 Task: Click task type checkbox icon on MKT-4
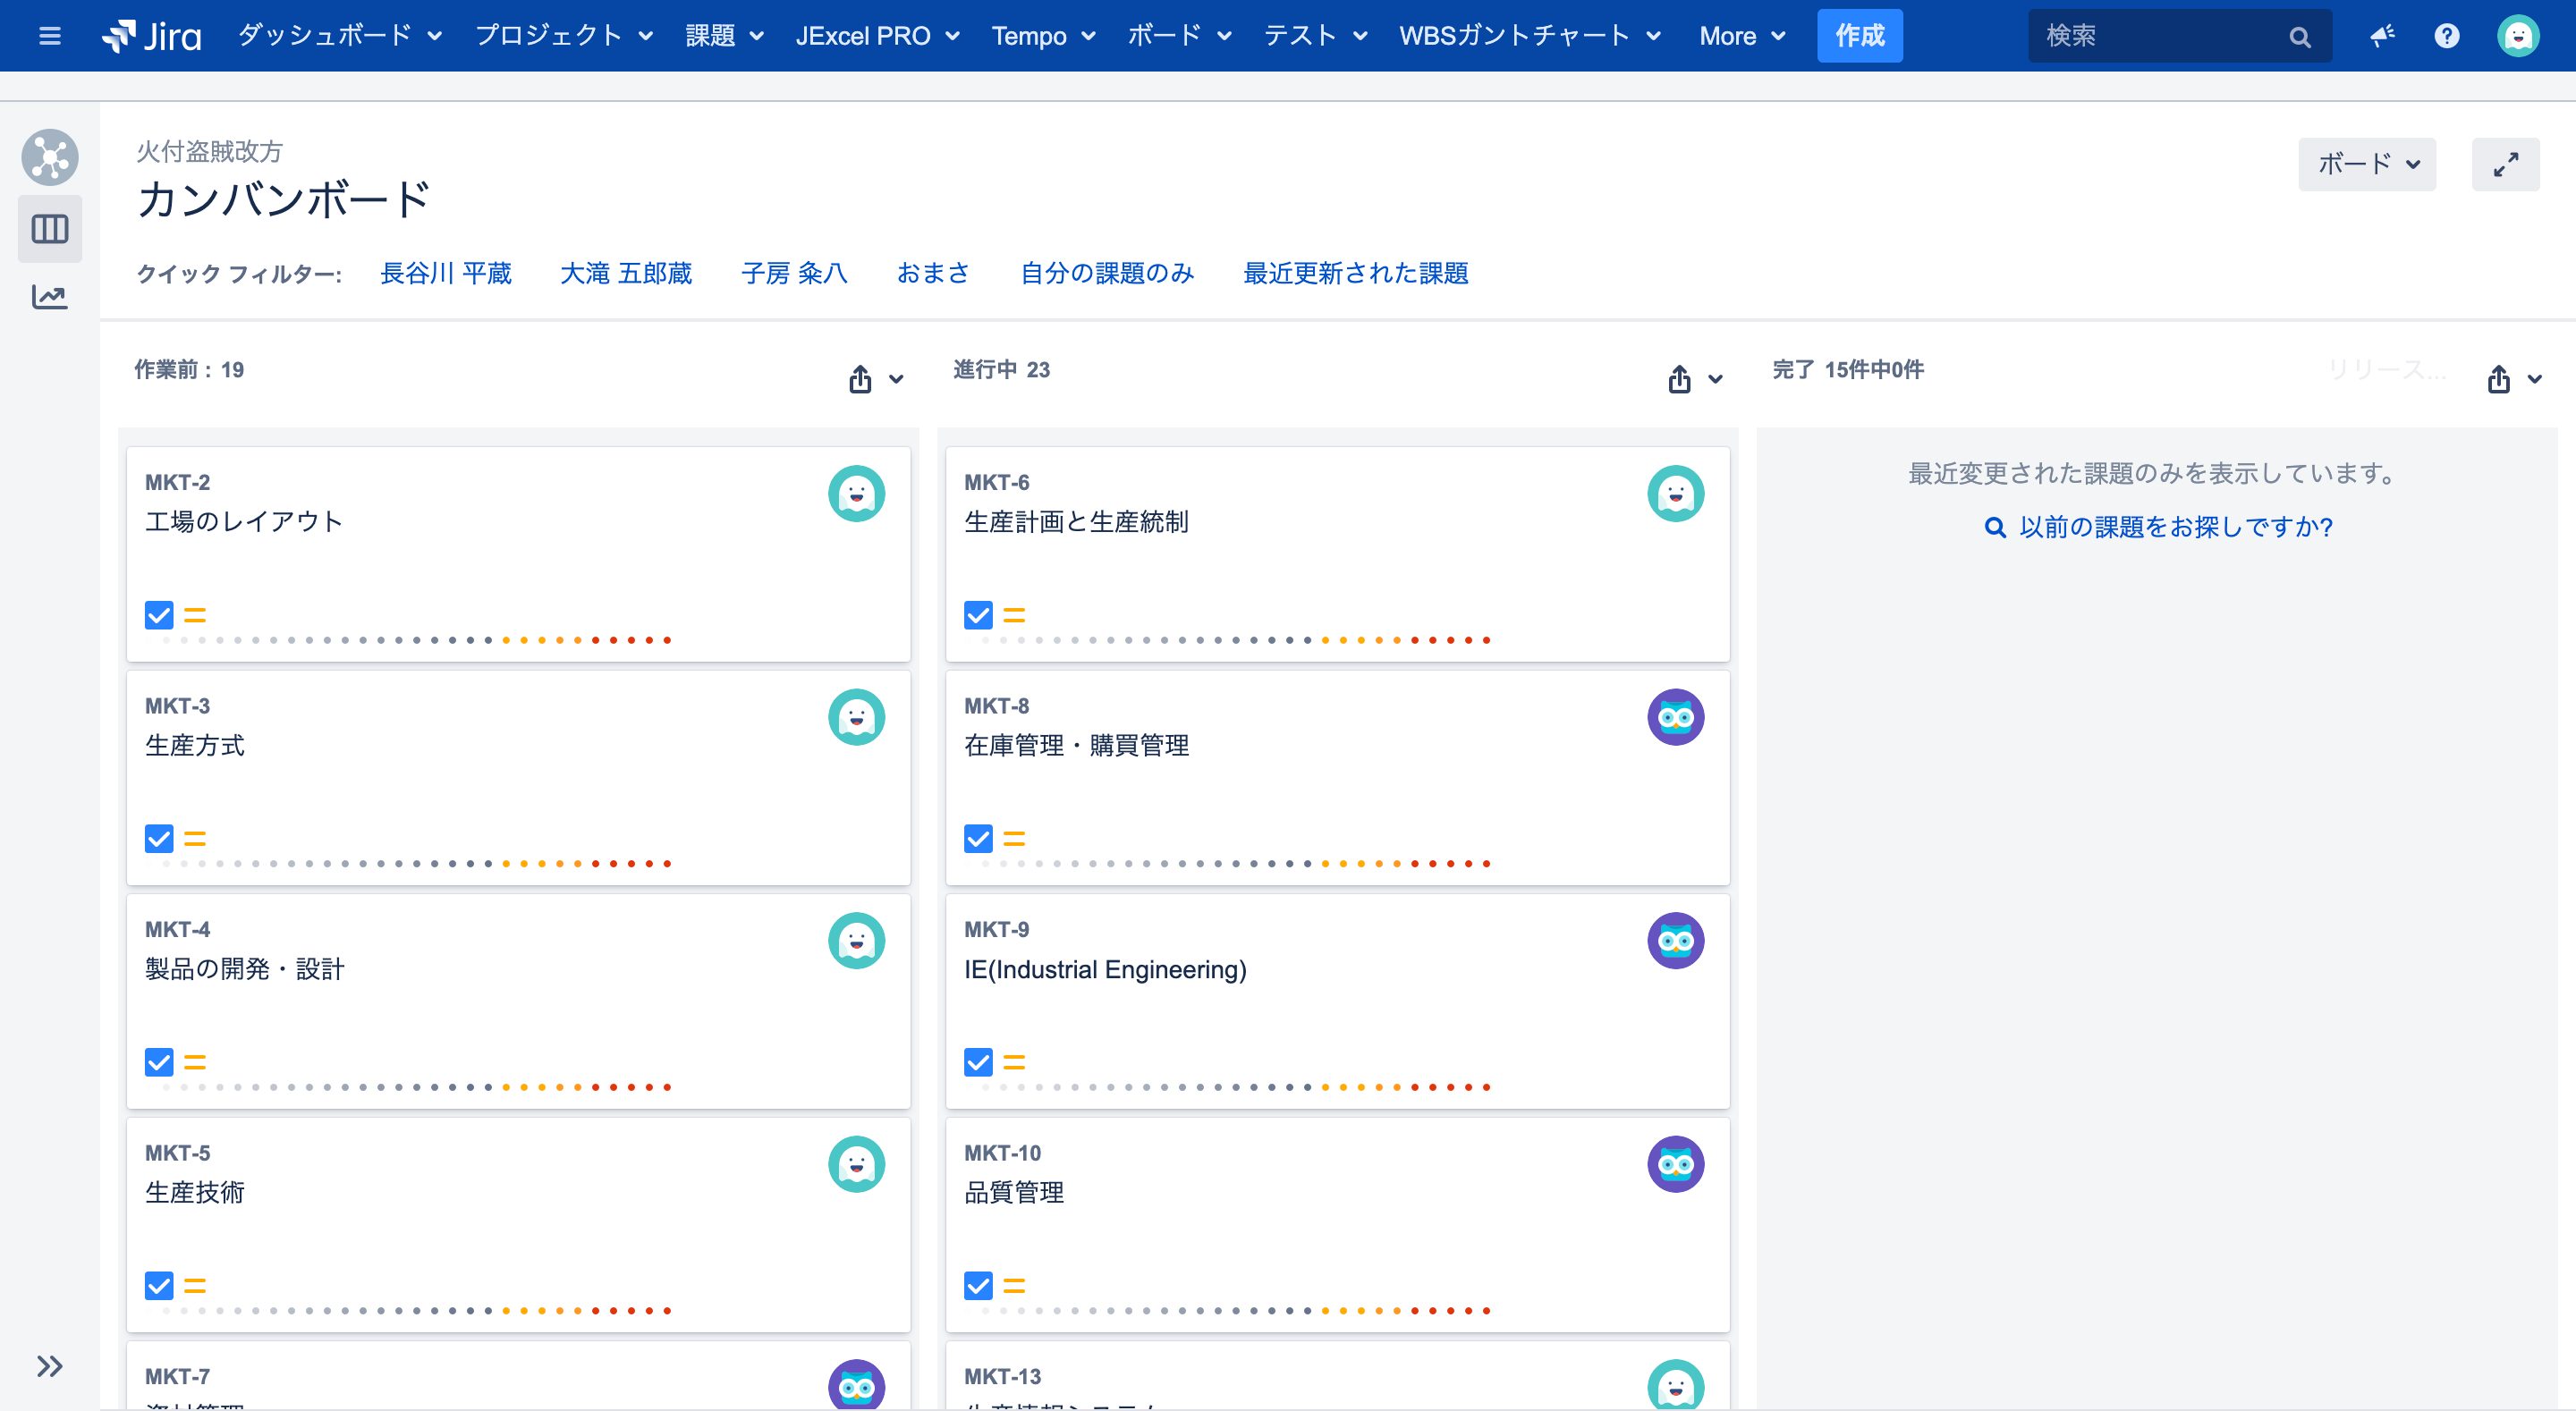[159, 1062]
